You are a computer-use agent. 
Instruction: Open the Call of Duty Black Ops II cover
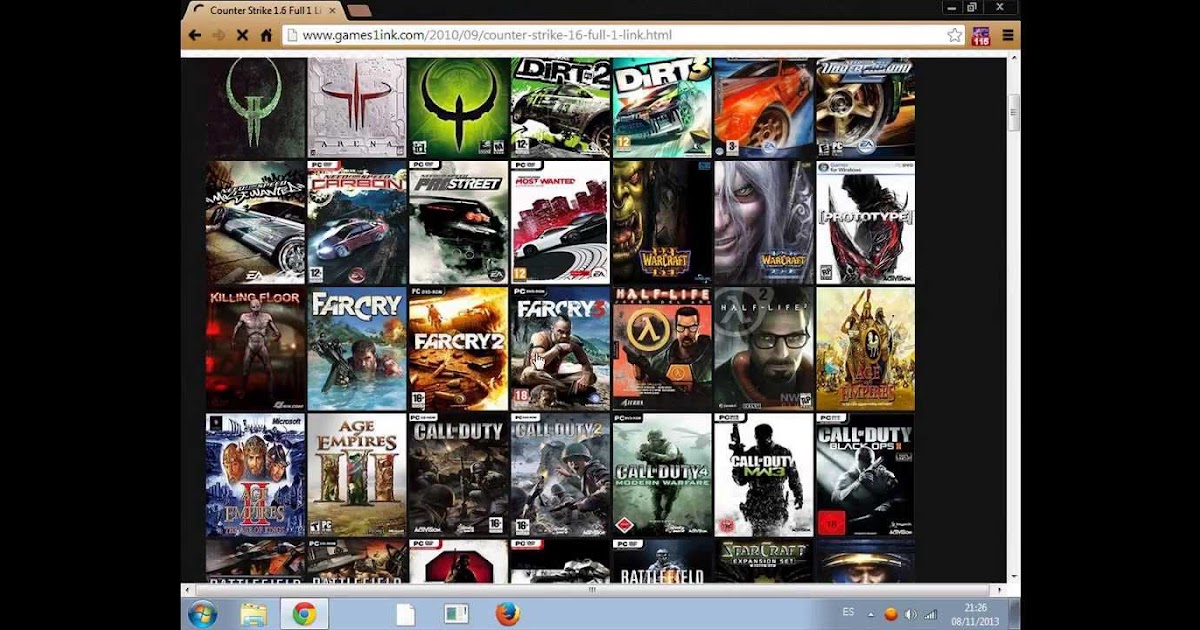pyautogui.click(x=865, y=475)
